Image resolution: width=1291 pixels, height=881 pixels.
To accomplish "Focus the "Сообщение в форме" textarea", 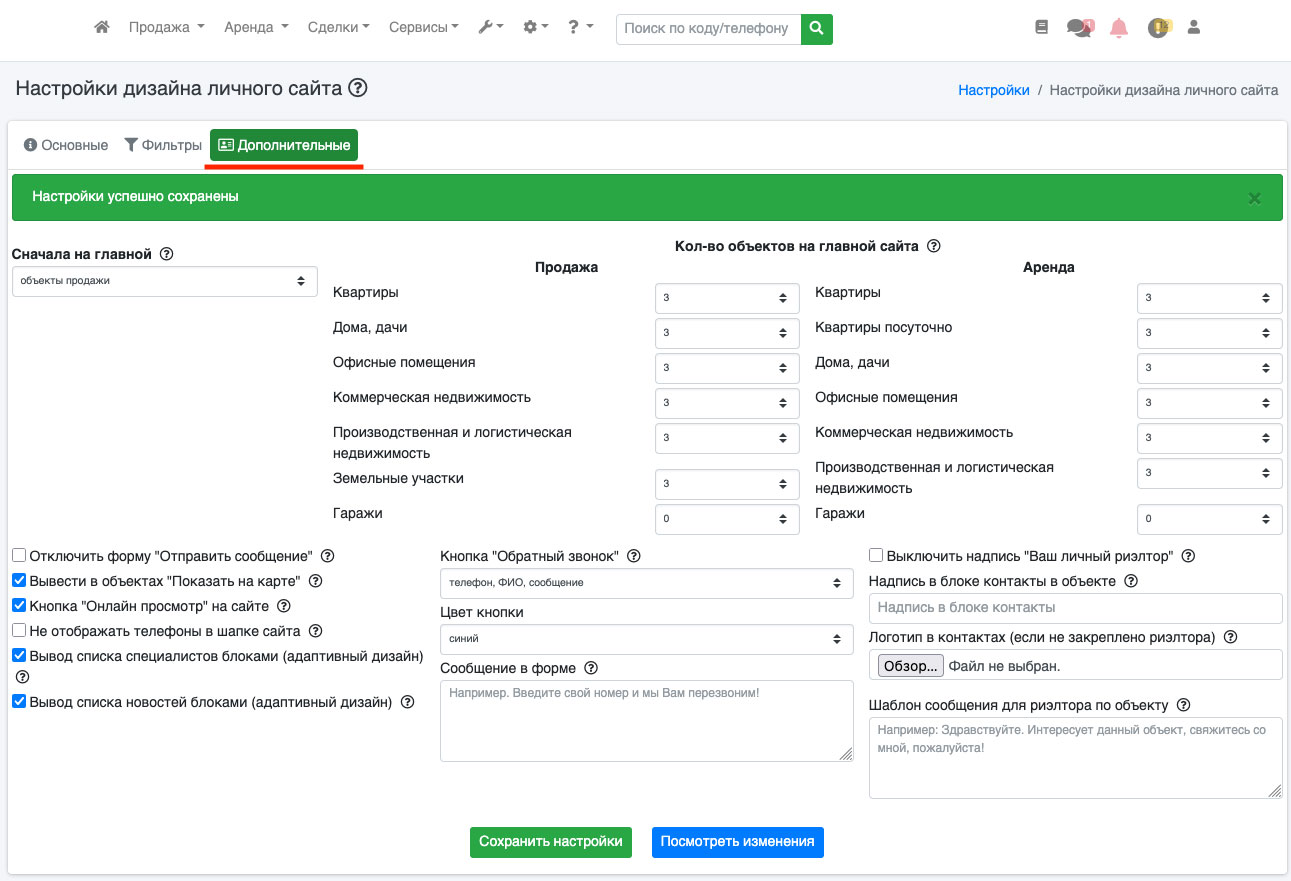I will click(647, 722).
